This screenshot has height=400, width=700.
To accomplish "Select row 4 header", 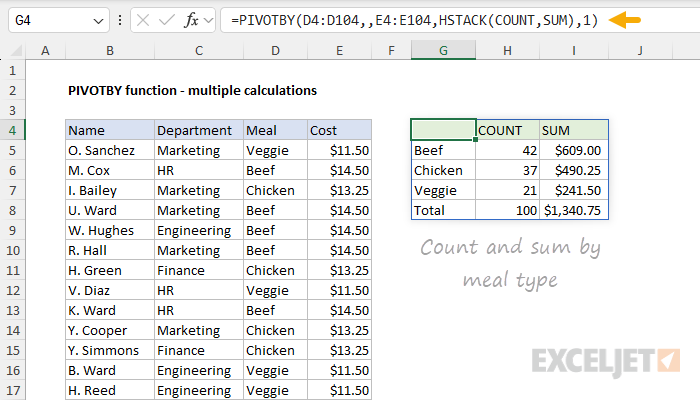I will pyautogui.click(x=12, y=130).
